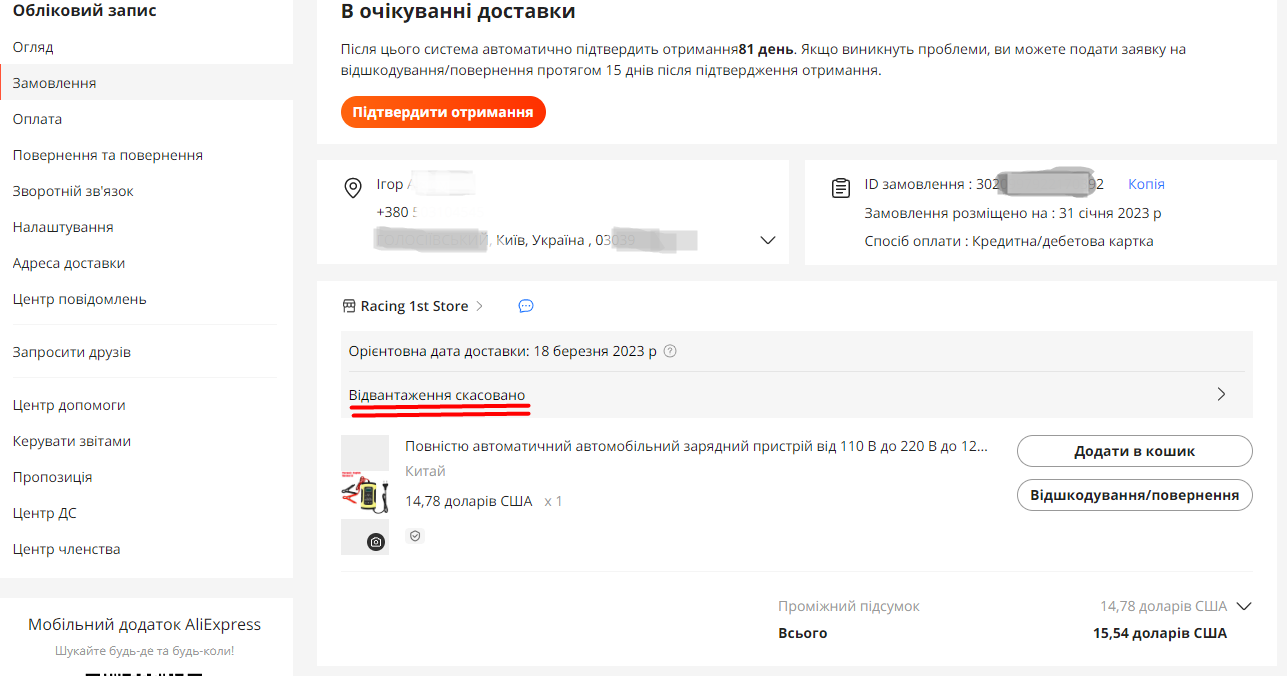The width and height of the screenshot is (1287, 676).
Task: Expand the delivery address details chevron
Action: (768, 240)
